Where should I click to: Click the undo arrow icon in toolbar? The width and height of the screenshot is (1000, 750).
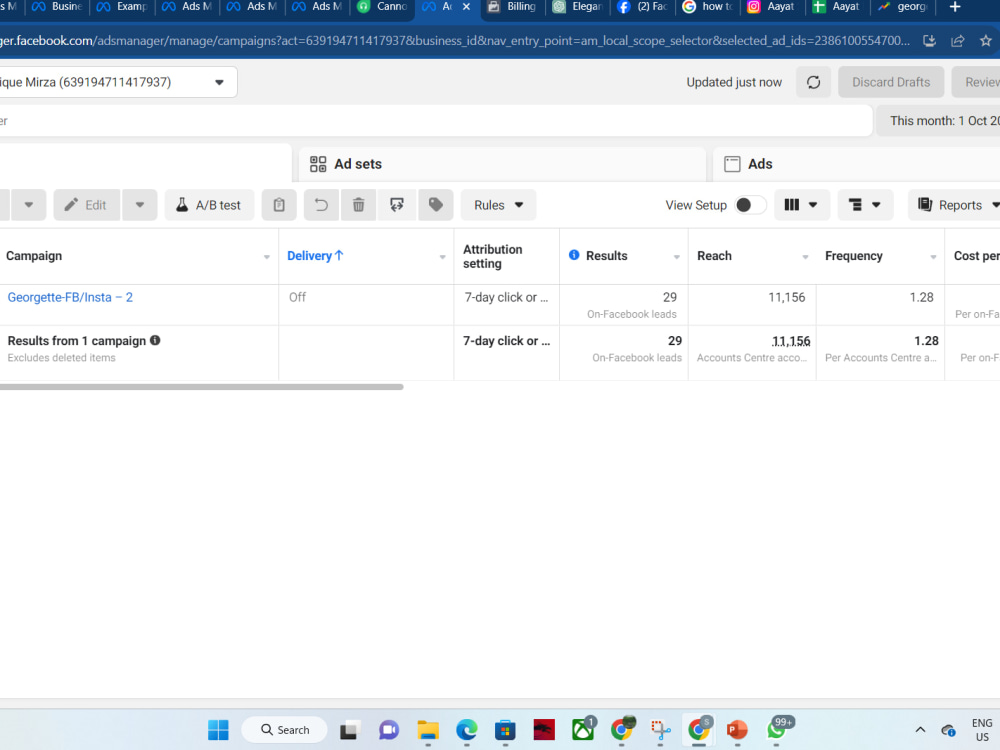(321, 205)
